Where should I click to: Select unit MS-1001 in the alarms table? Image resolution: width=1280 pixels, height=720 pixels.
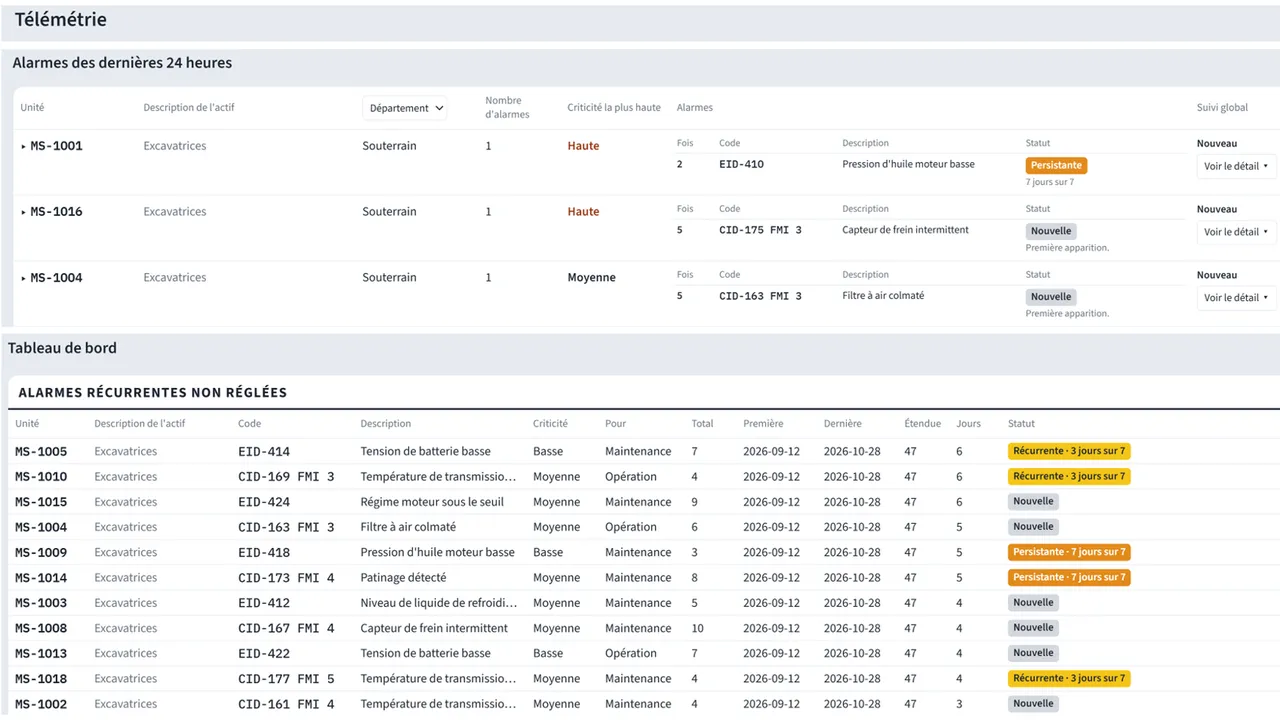point(56,146)
